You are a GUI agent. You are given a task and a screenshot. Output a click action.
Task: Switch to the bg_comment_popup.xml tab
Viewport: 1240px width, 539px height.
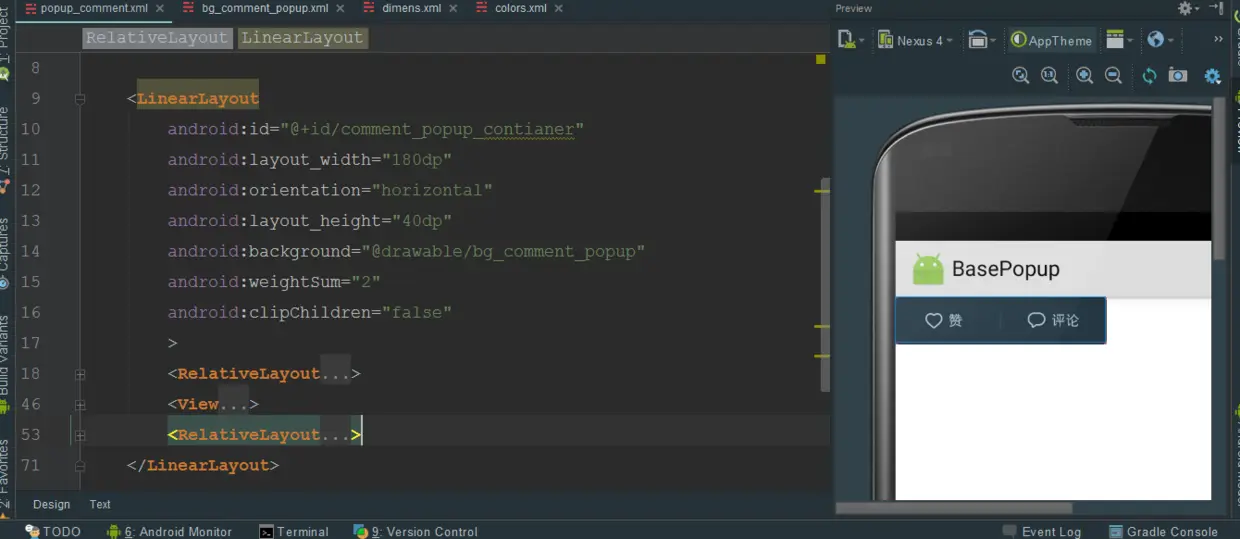point(264,8)
